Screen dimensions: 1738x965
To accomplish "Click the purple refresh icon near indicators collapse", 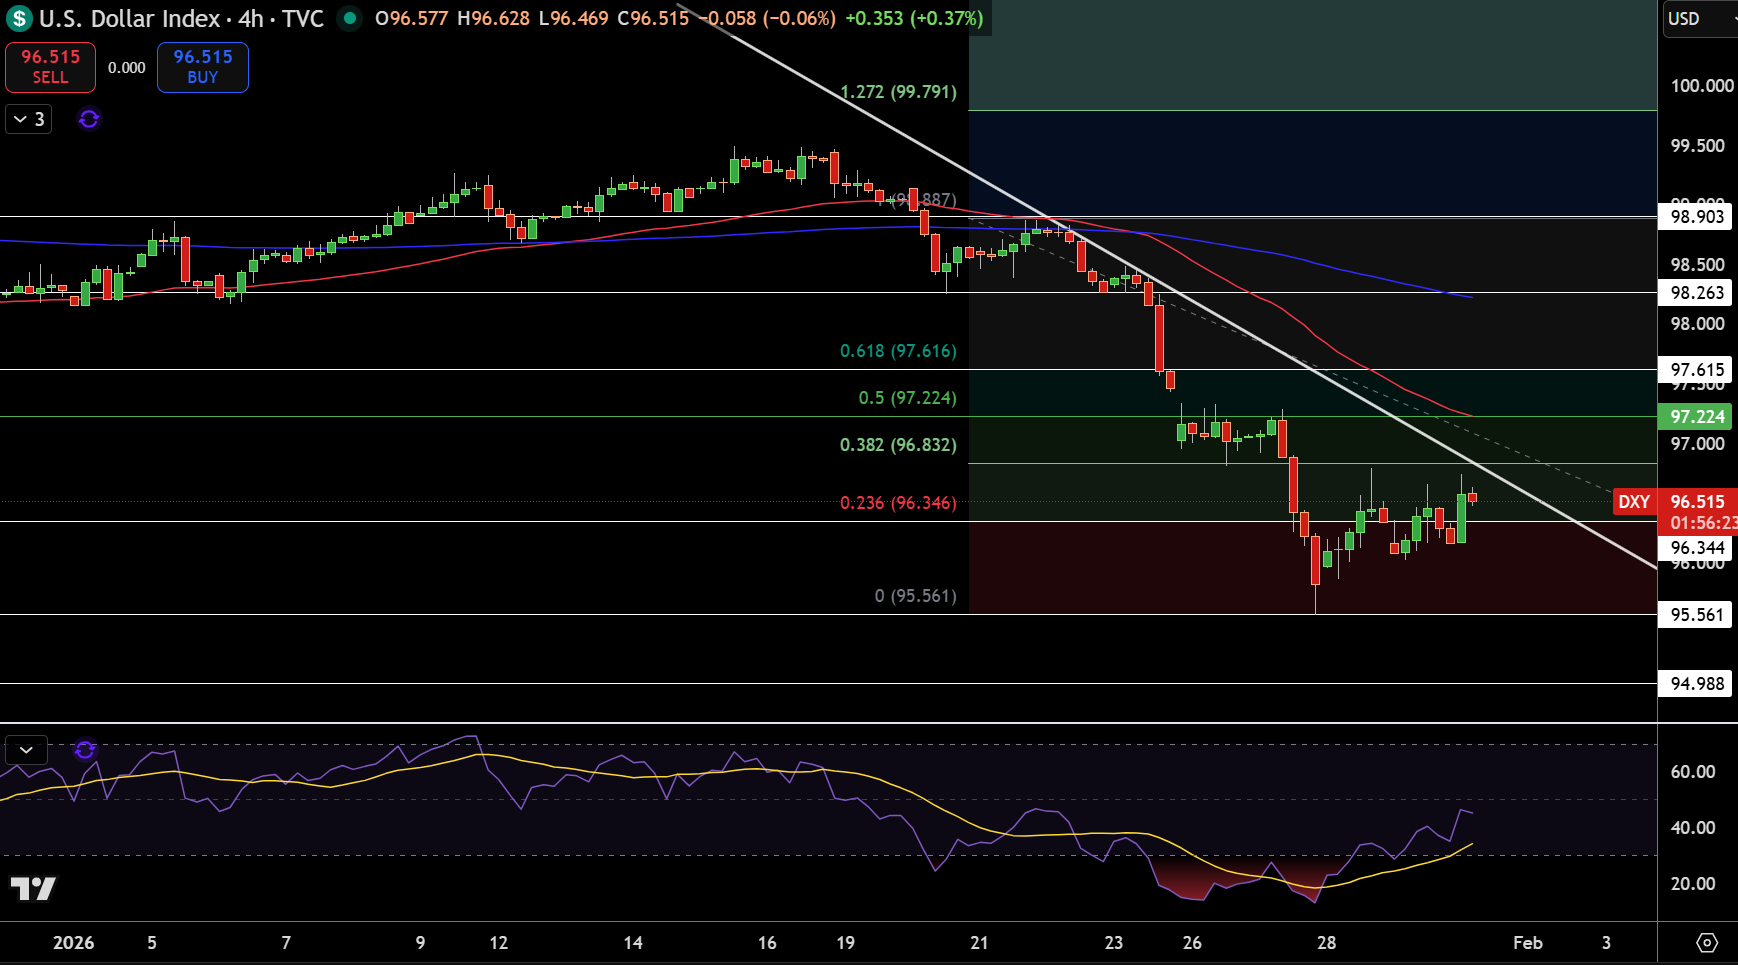I will pyautogui.click(x=89, y=119).
